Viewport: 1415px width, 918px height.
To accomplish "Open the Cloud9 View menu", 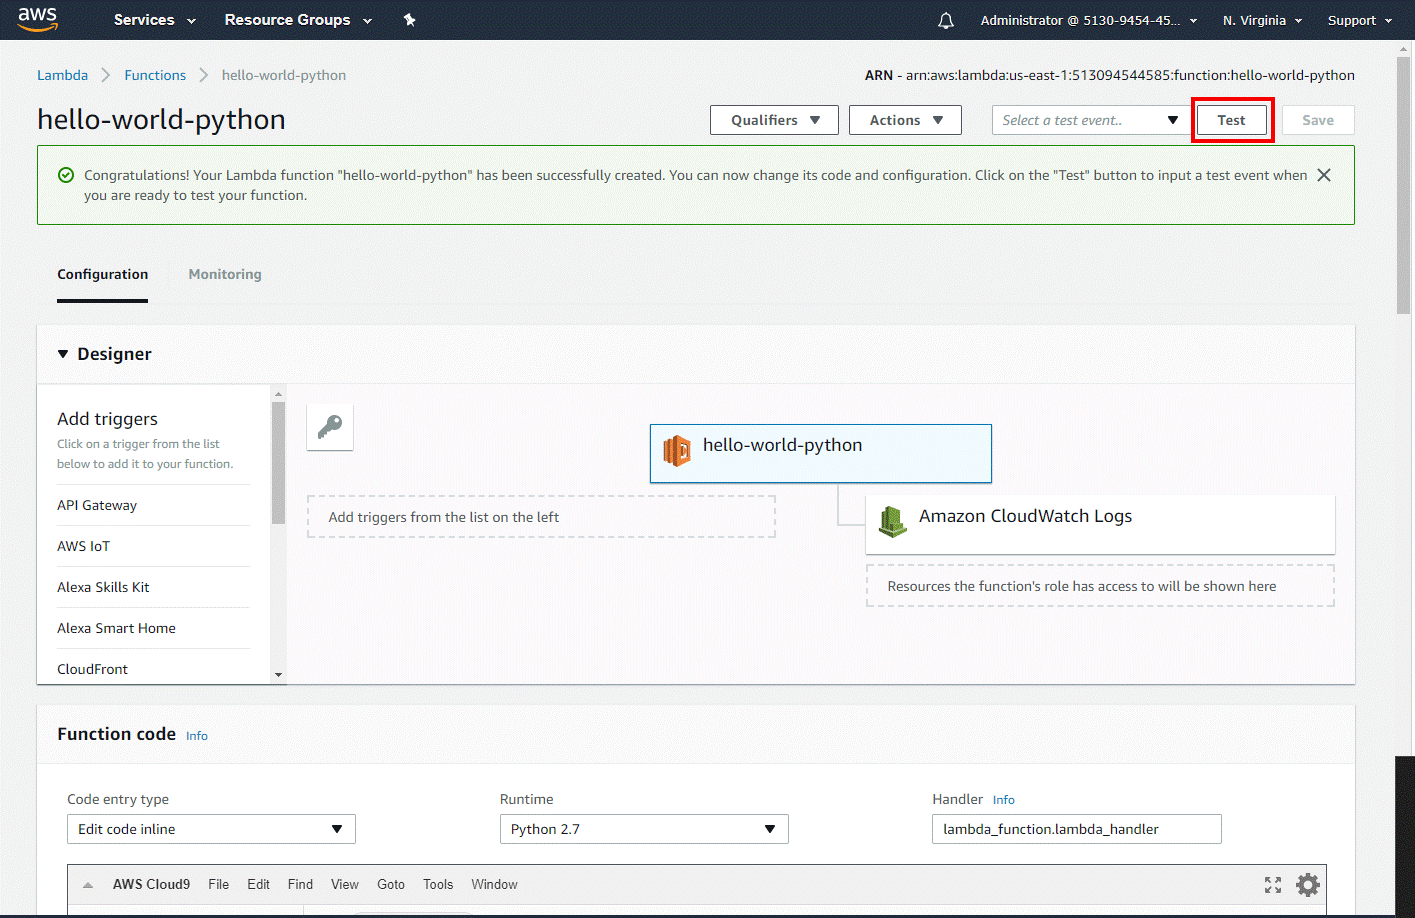I will [344, 884].
